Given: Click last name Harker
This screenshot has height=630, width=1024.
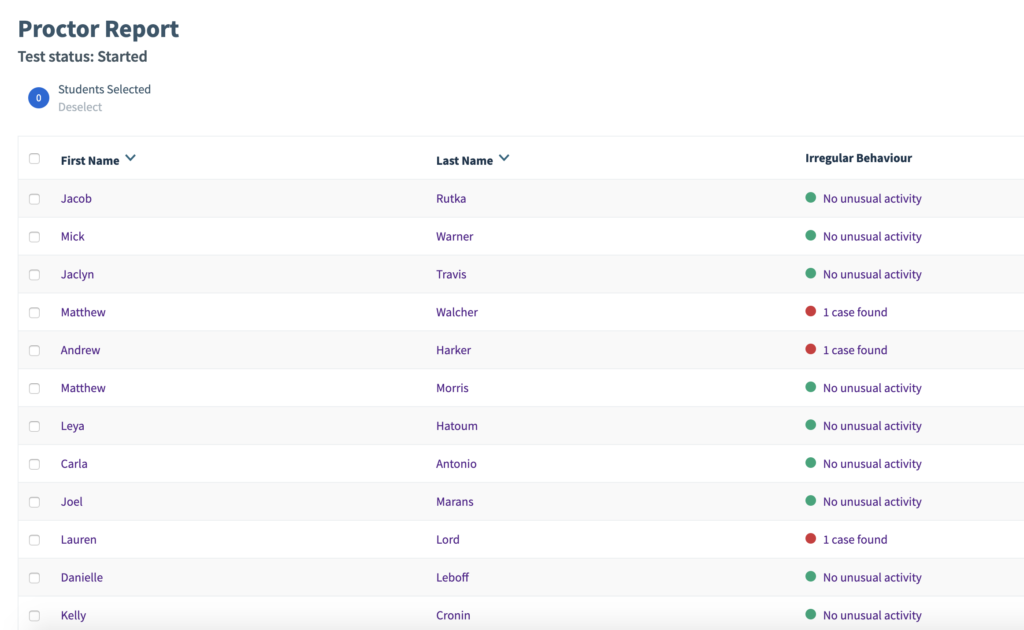Looking at the screenshot, I should point(453,350).
